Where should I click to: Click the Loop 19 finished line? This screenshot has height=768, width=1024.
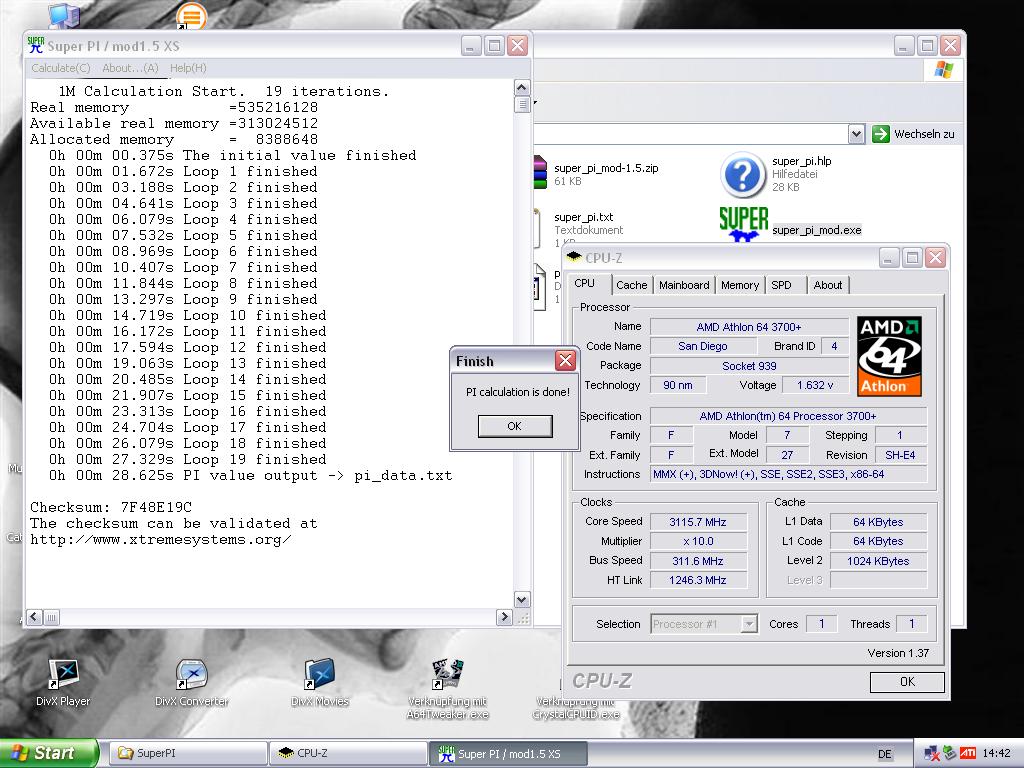(187, 459)
